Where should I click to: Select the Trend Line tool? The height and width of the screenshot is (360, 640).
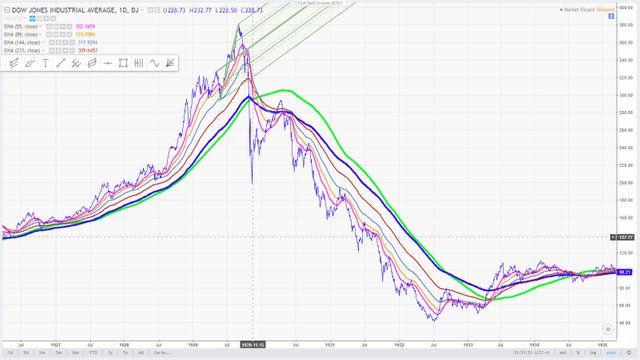pos(61,63)
